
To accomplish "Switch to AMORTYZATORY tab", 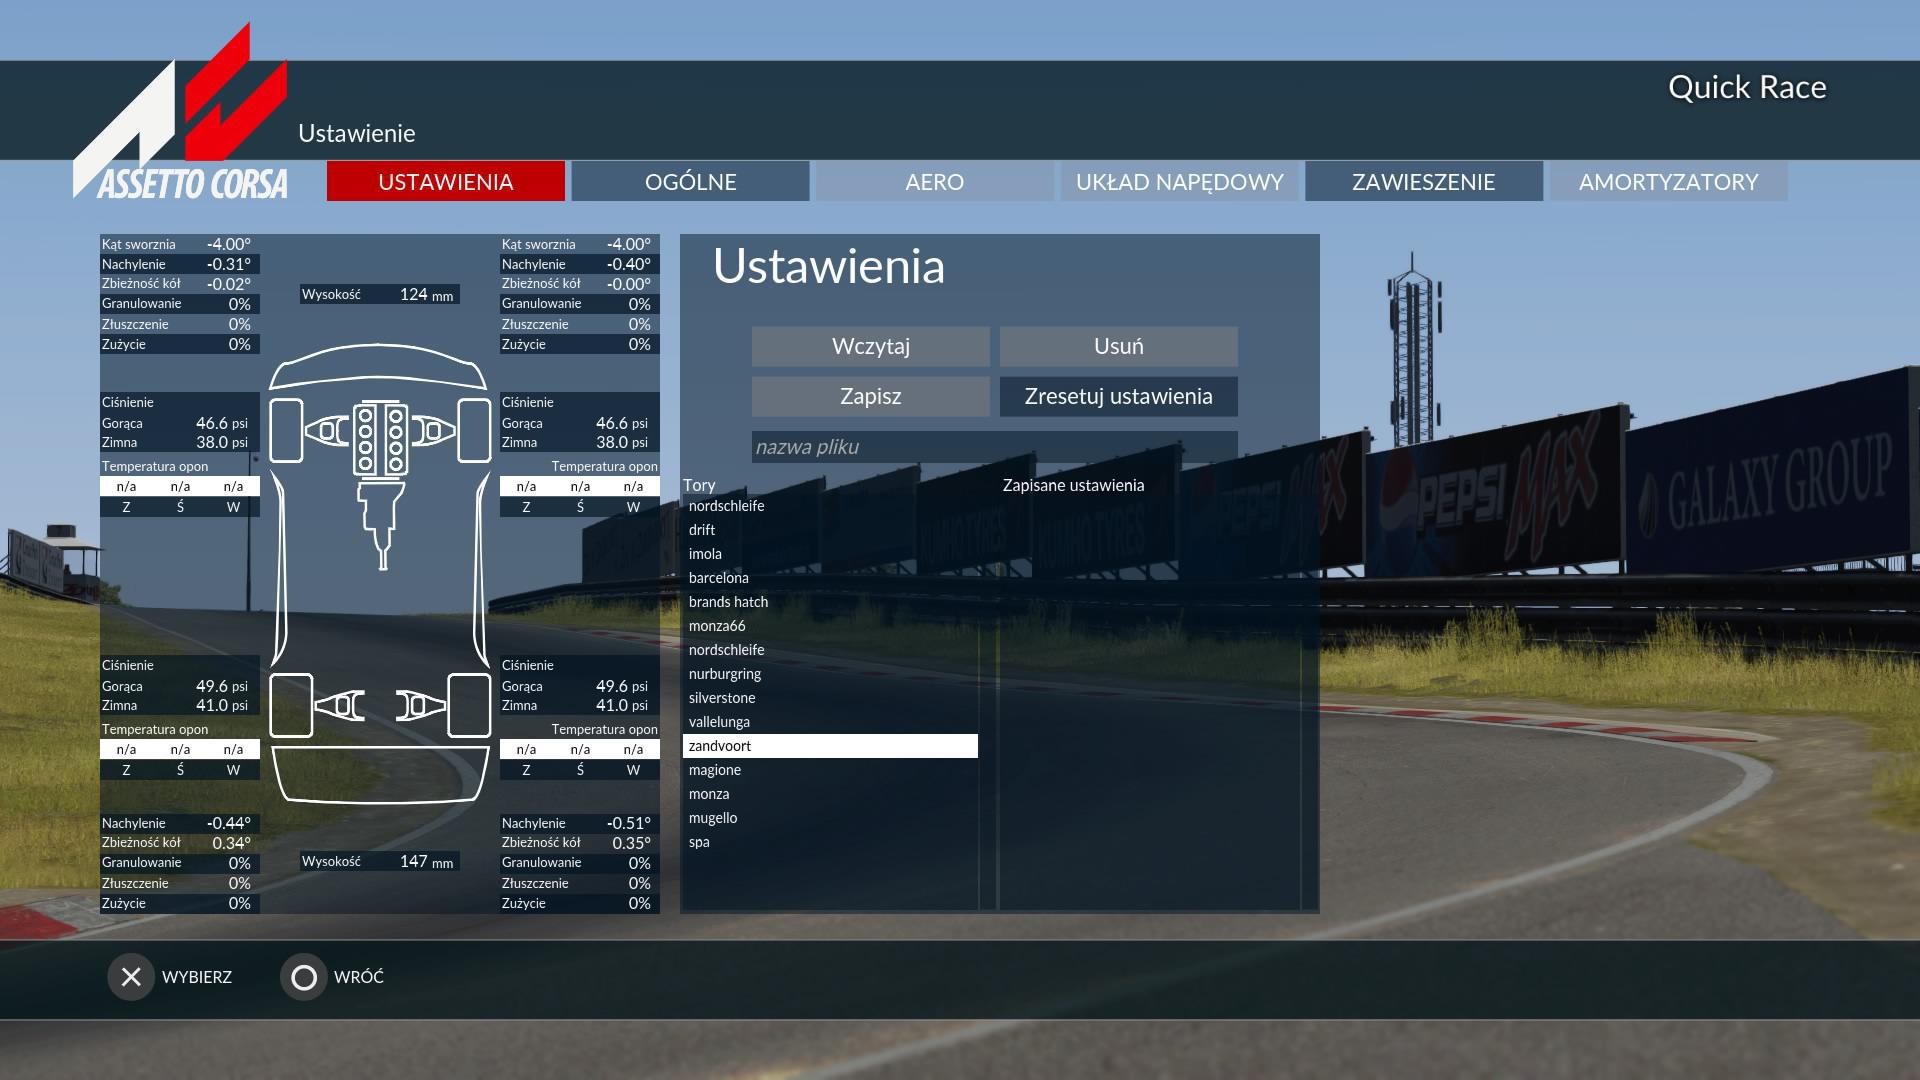I will coord(1669,181).
